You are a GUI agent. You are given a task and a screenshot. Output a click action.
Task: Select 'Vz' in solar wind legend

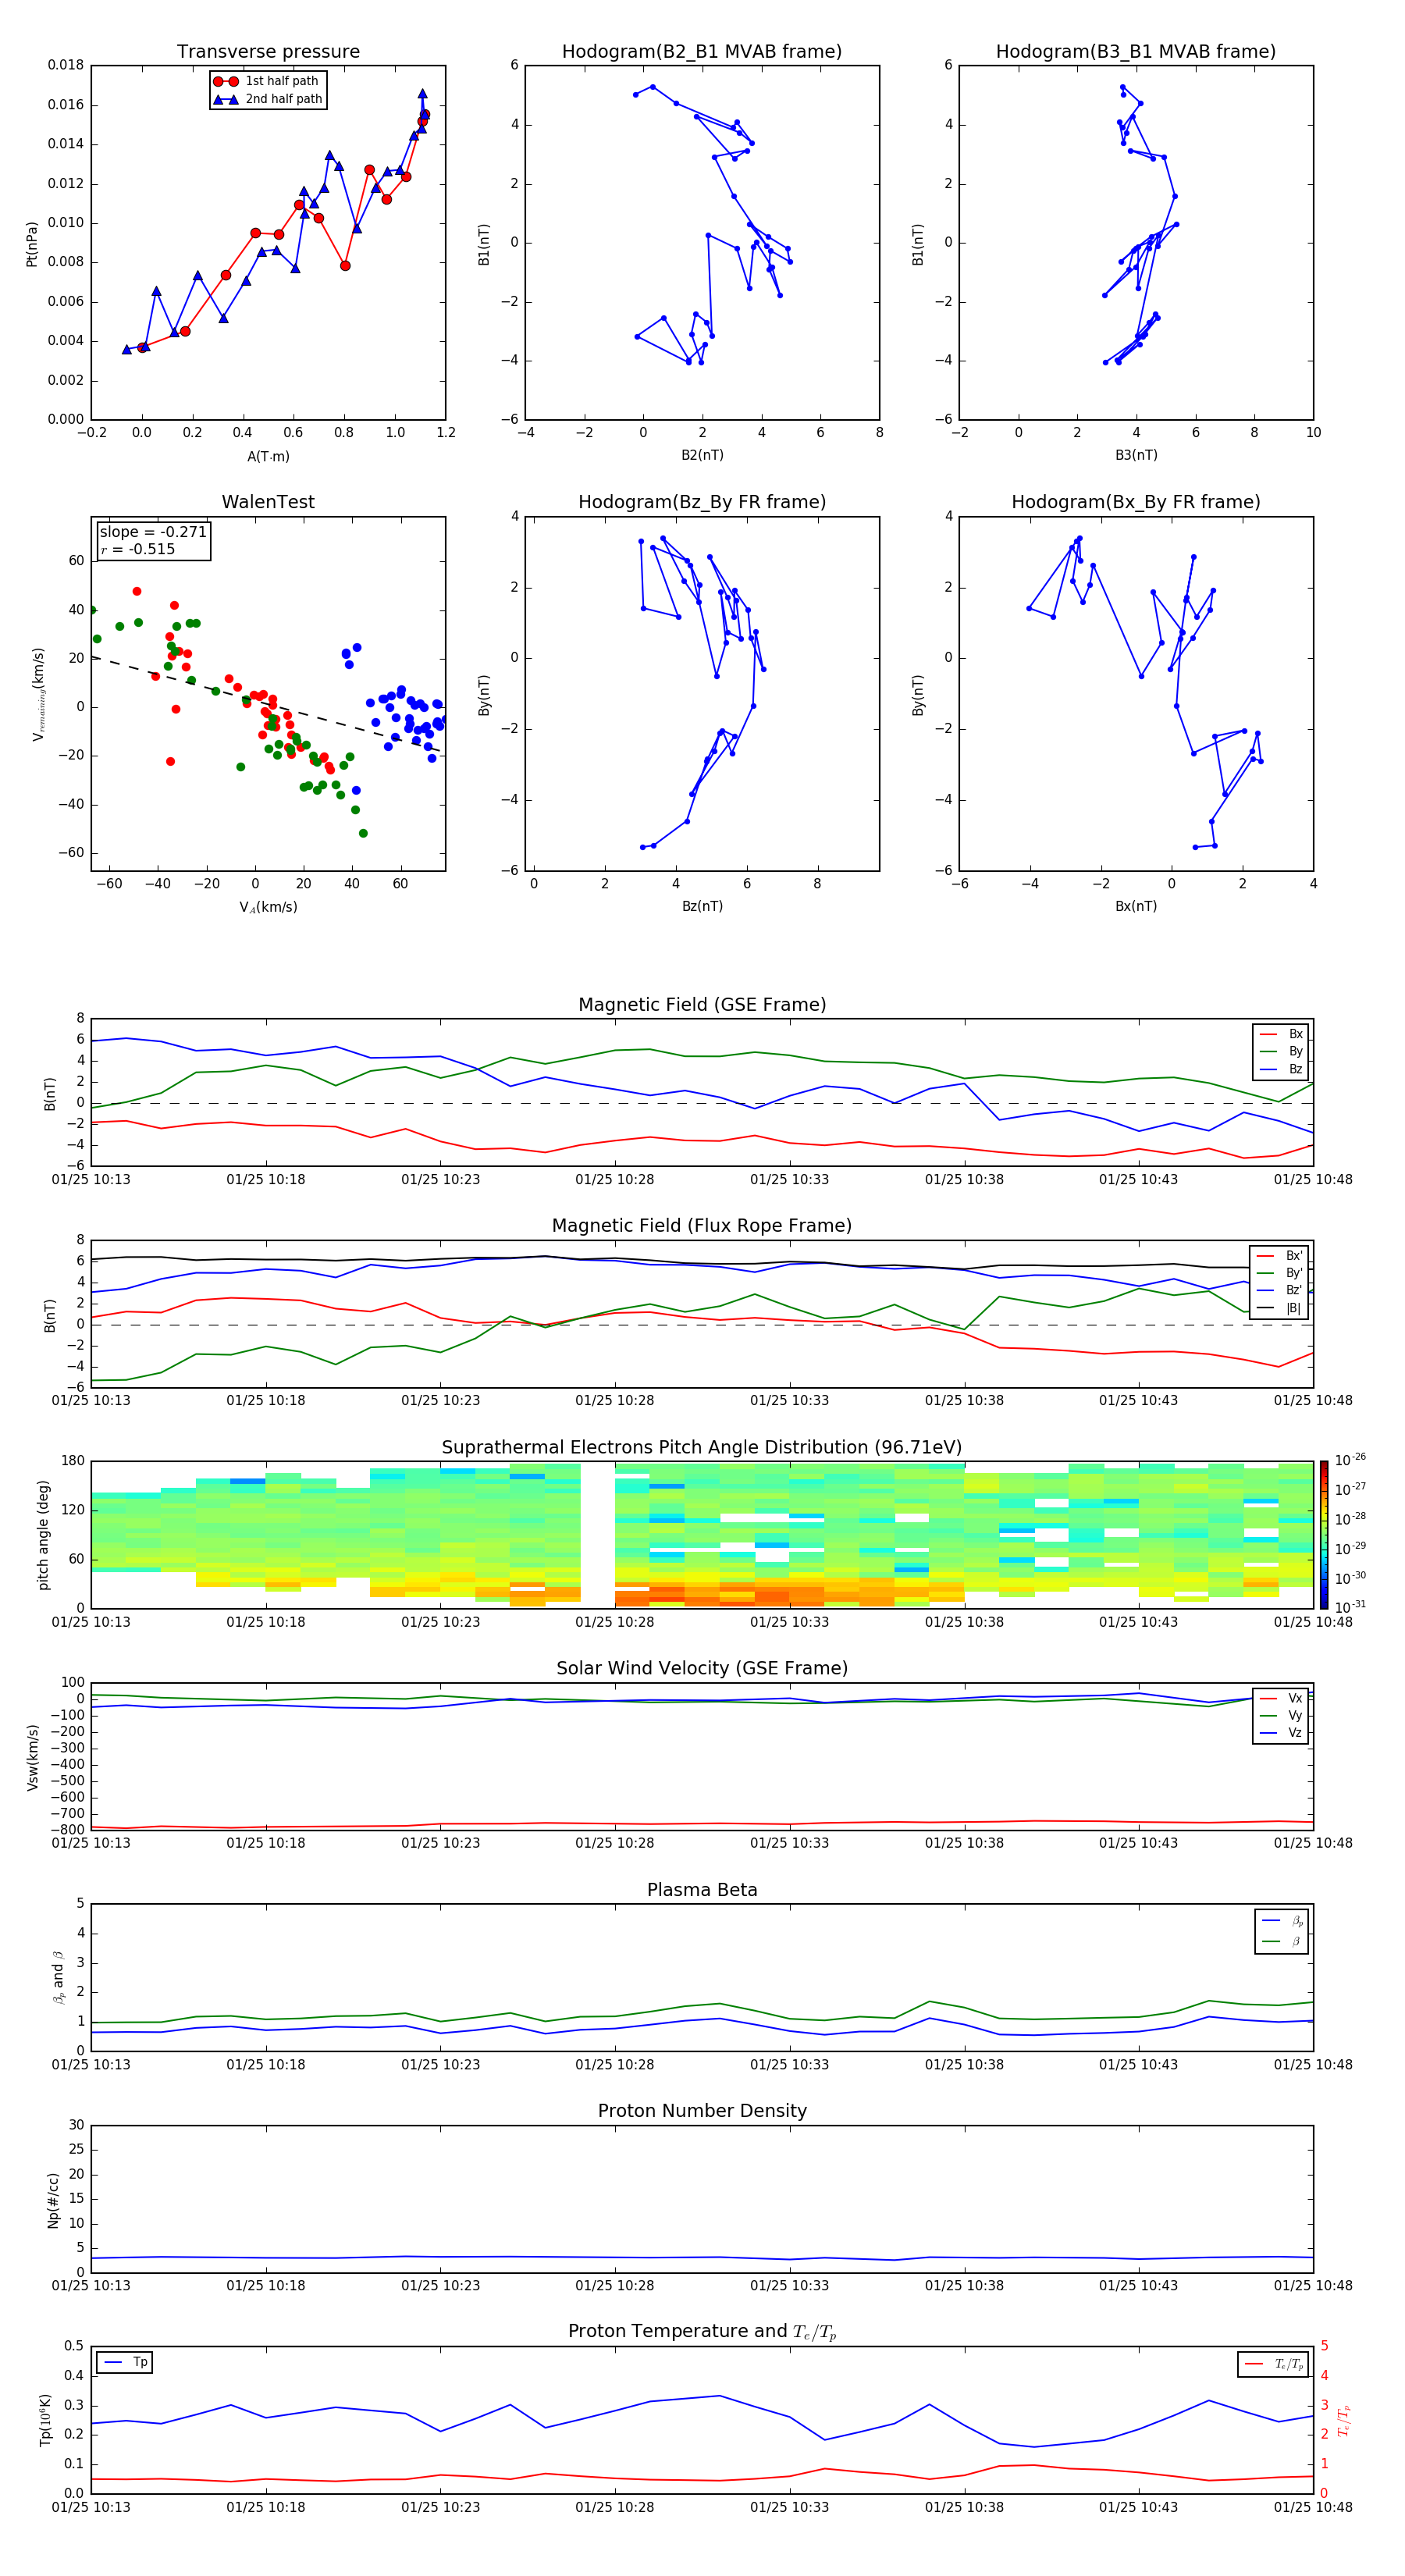(x=1282, y=1732)
